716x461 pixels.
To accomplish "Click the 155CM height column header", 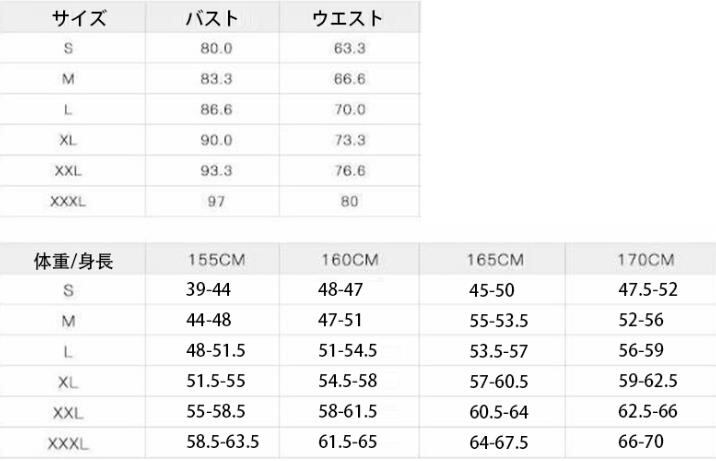I will [218, 261].
